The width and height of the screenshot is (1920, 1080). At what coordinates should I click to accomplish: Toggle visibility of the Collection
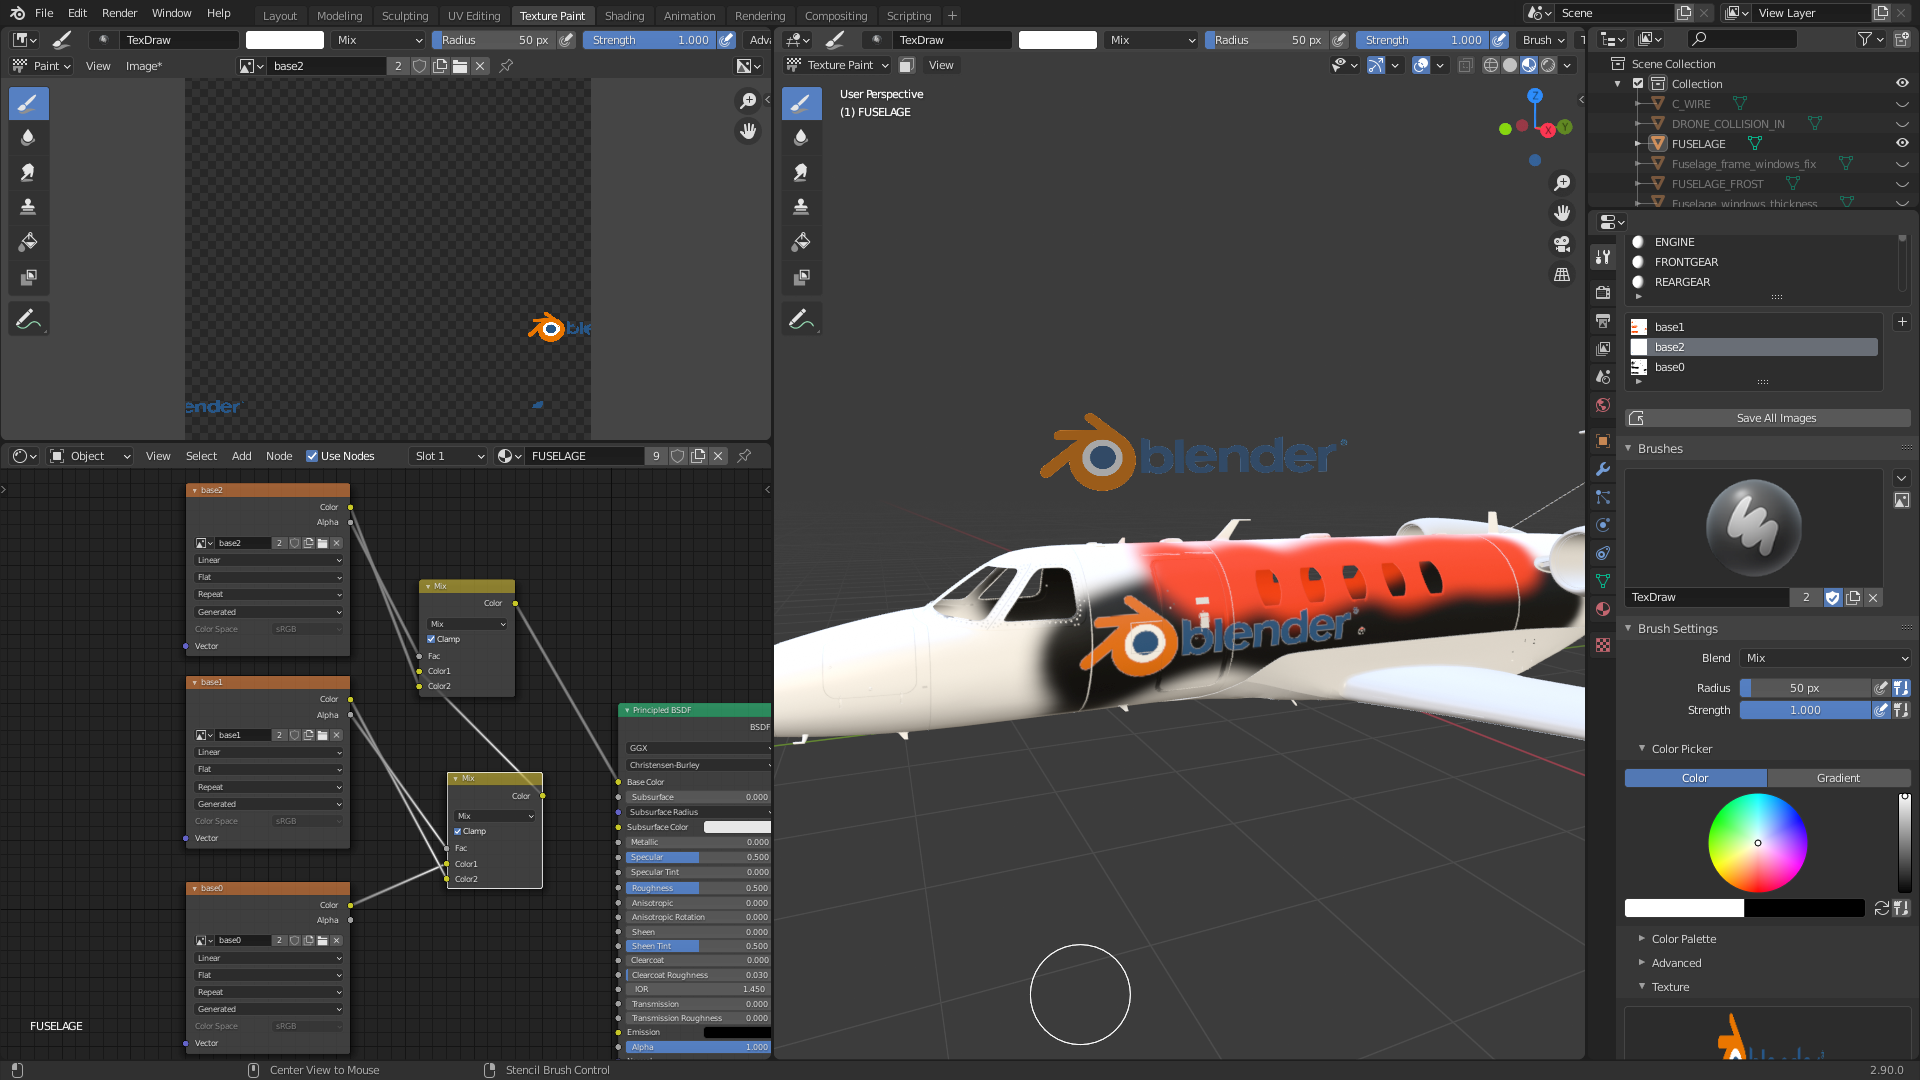pyautogui.click(x=1902, y=83)
